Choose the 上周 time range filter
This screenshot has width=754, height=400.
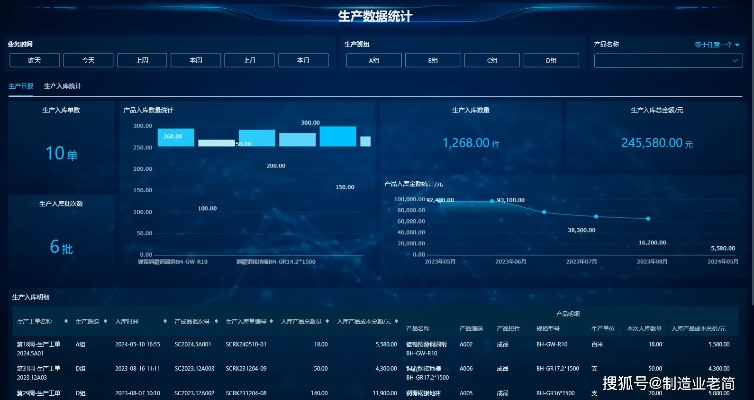pos(142,60)
